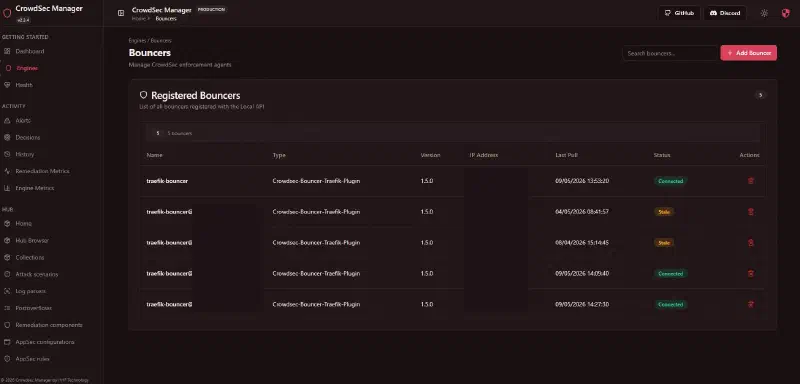Delete bouncer last pulled 09/05/2026 13:53:20
Image resolution: width=800 pixels, height=384 pixels.
point(751,181)
